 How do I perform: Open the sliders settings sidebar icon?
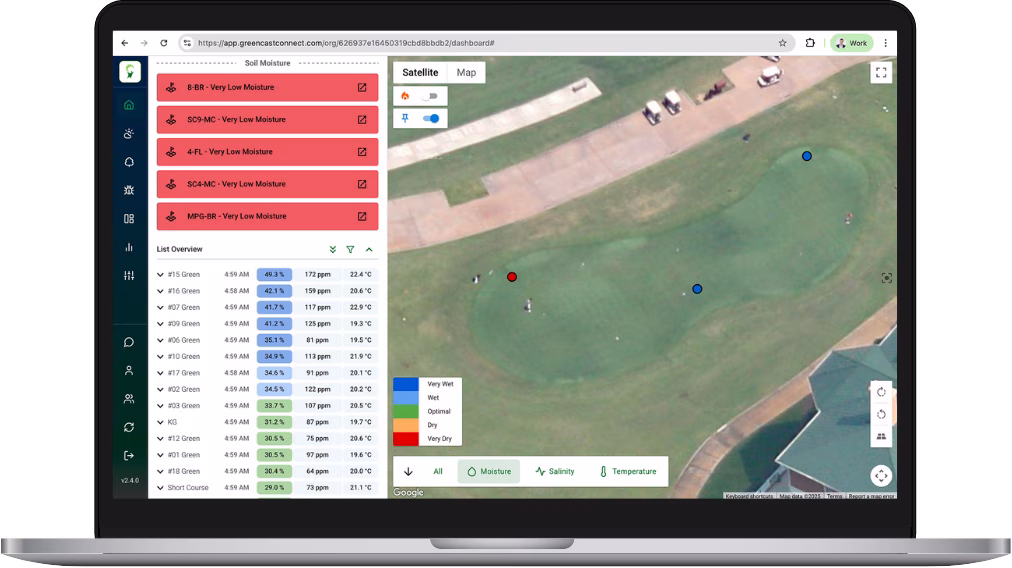point(129,276)
